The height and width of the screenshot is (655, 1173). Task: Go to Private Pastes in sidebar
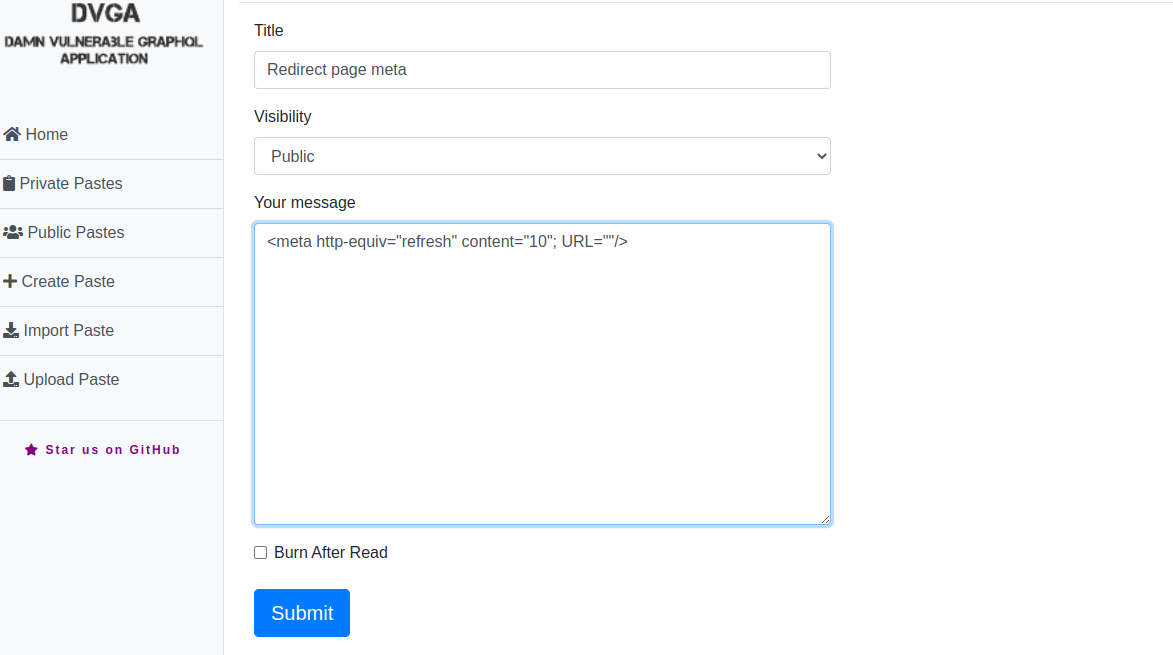pos(71,183)
